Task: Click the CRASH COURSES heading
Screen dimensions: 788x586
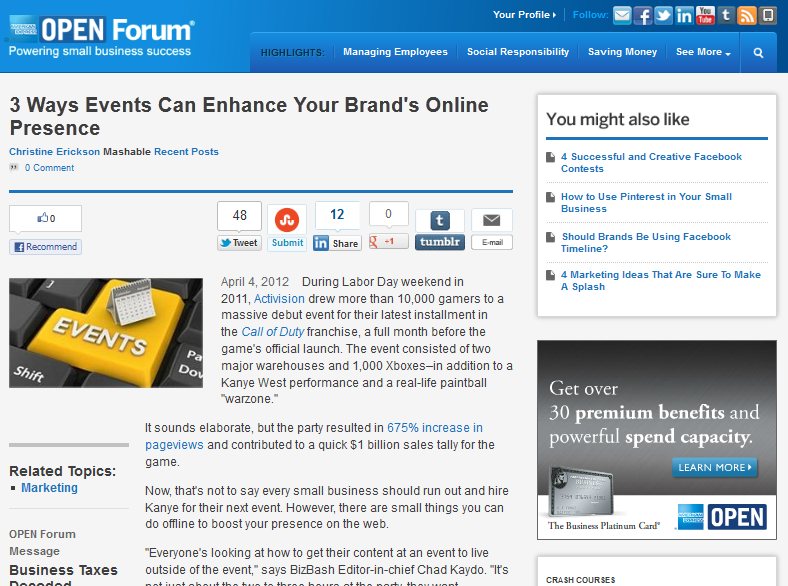Action: point(580,580)
